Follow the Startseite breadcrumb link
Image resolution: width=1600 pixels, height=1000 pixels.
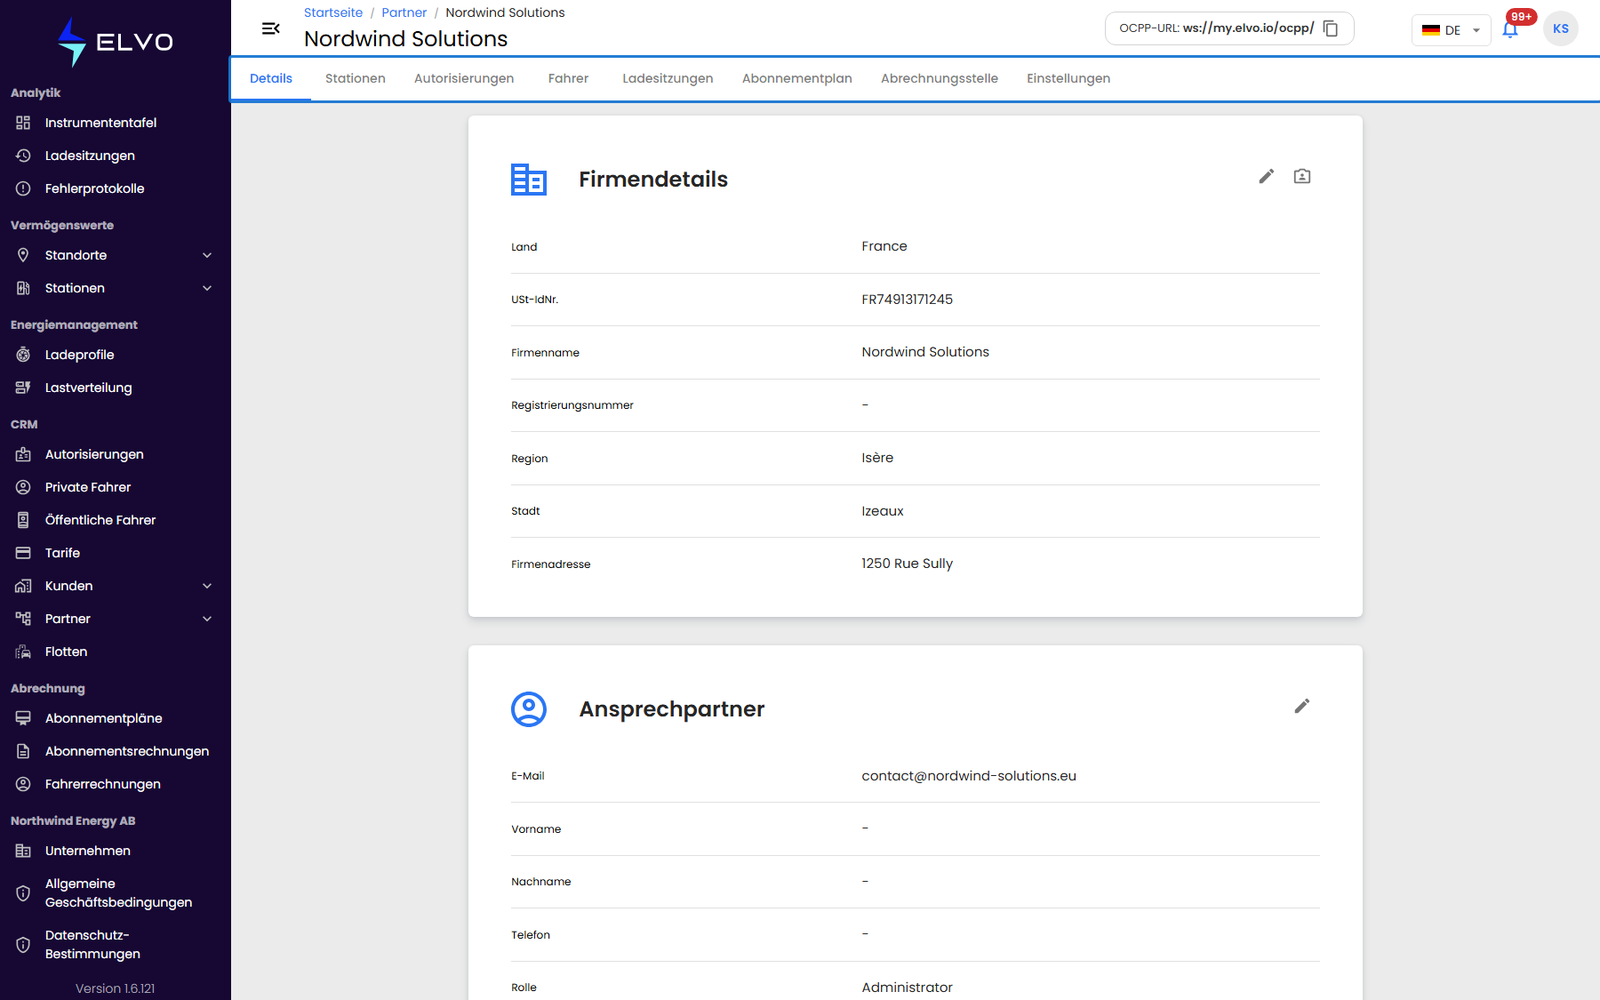pyautogui.click(x=333, y=13)
